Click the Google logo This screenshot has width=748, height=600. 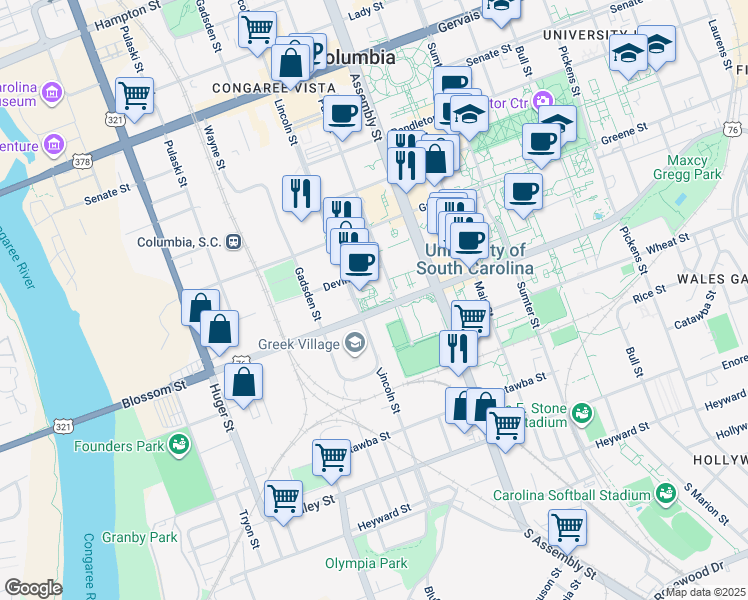pos(33,588)
